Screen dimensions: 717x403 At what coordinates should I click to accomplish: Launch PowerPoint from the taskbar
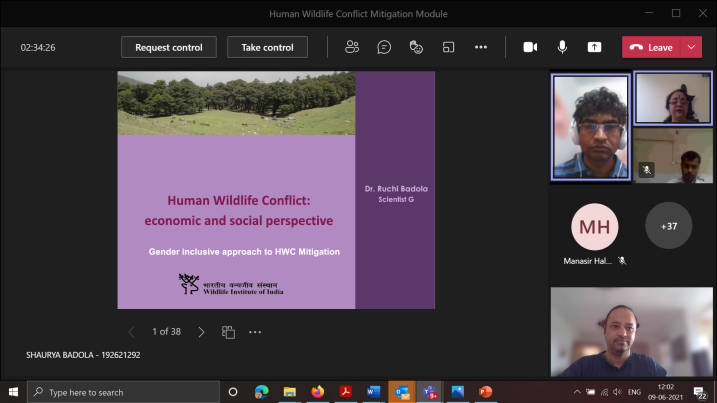coord(486,392)
